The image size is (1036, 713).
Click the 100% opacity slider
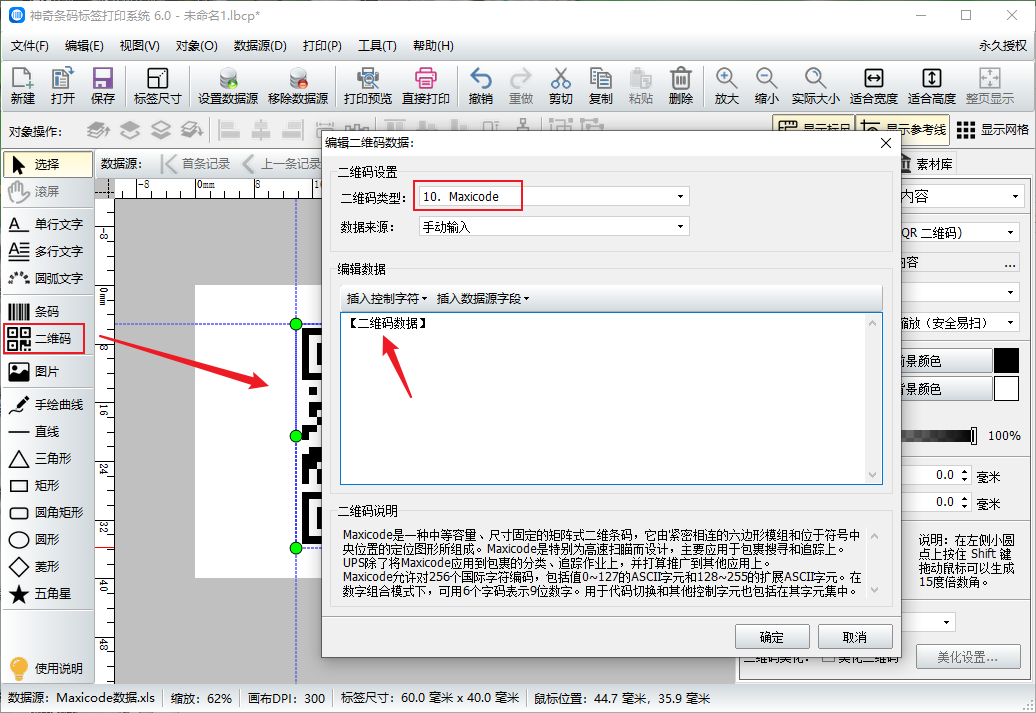point(938,435)
